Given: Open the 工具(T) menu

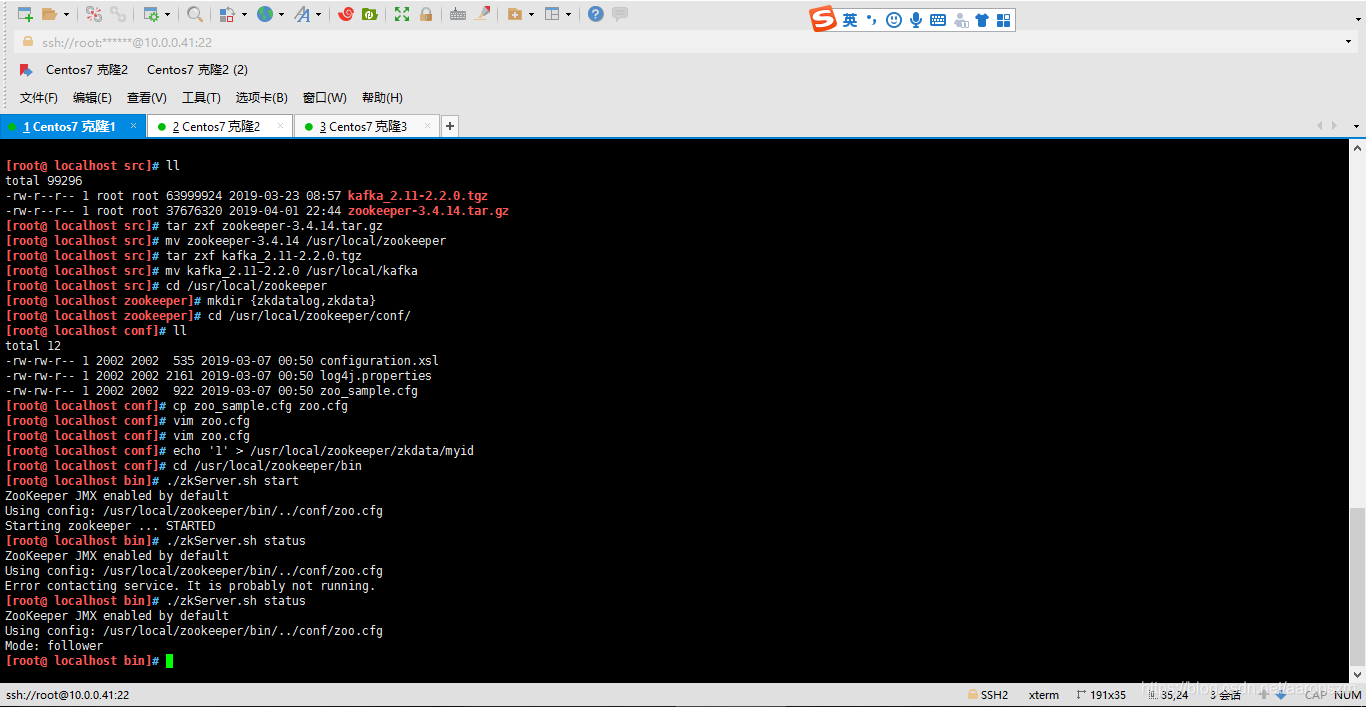Looking at the screenshot, I should 201,98.
